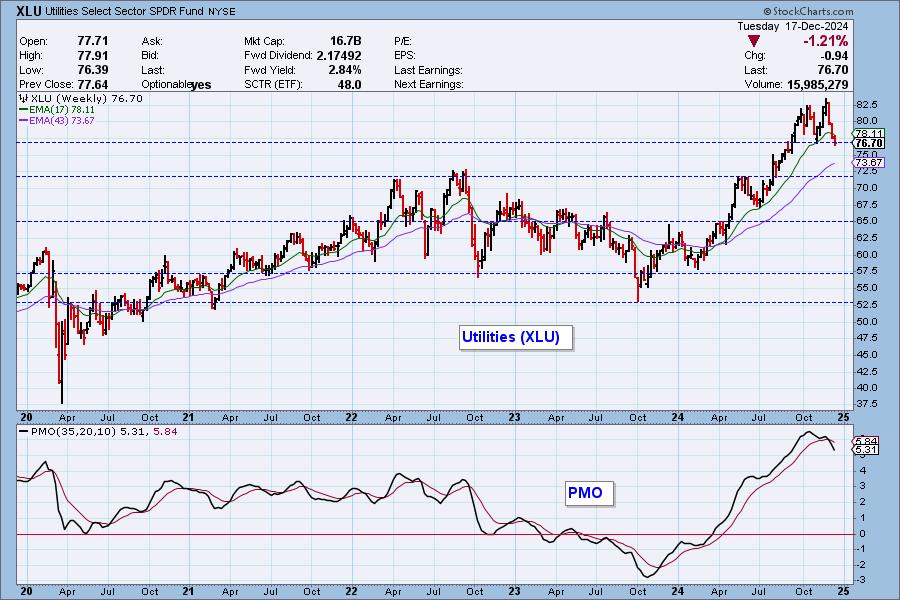Viewport: 900px width, 600px height.
Task: Click the Chg value -0.94
Action: [835, 56]
